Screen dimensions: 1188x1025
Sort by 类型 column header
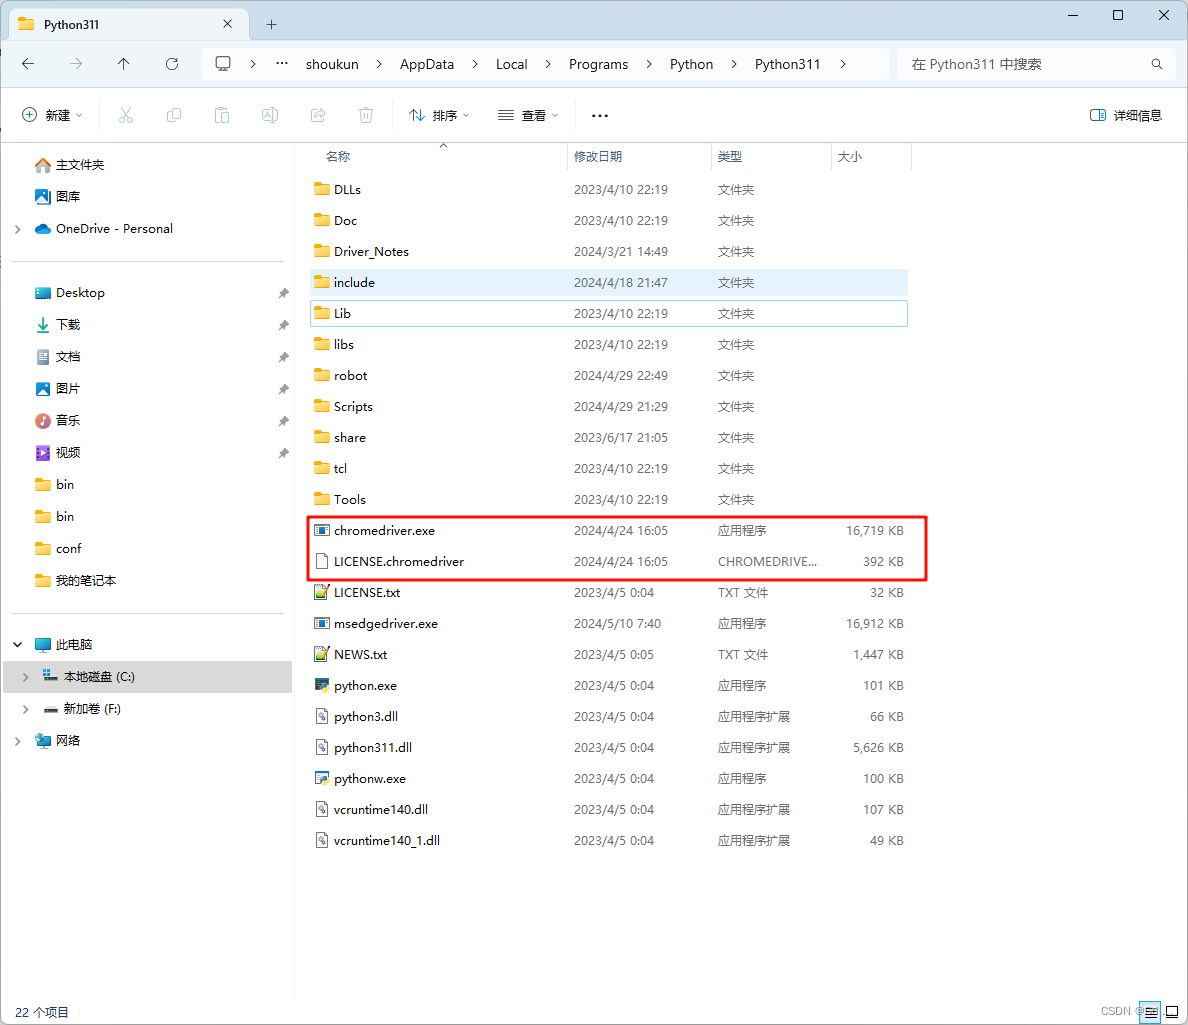[x=771, y=156]
